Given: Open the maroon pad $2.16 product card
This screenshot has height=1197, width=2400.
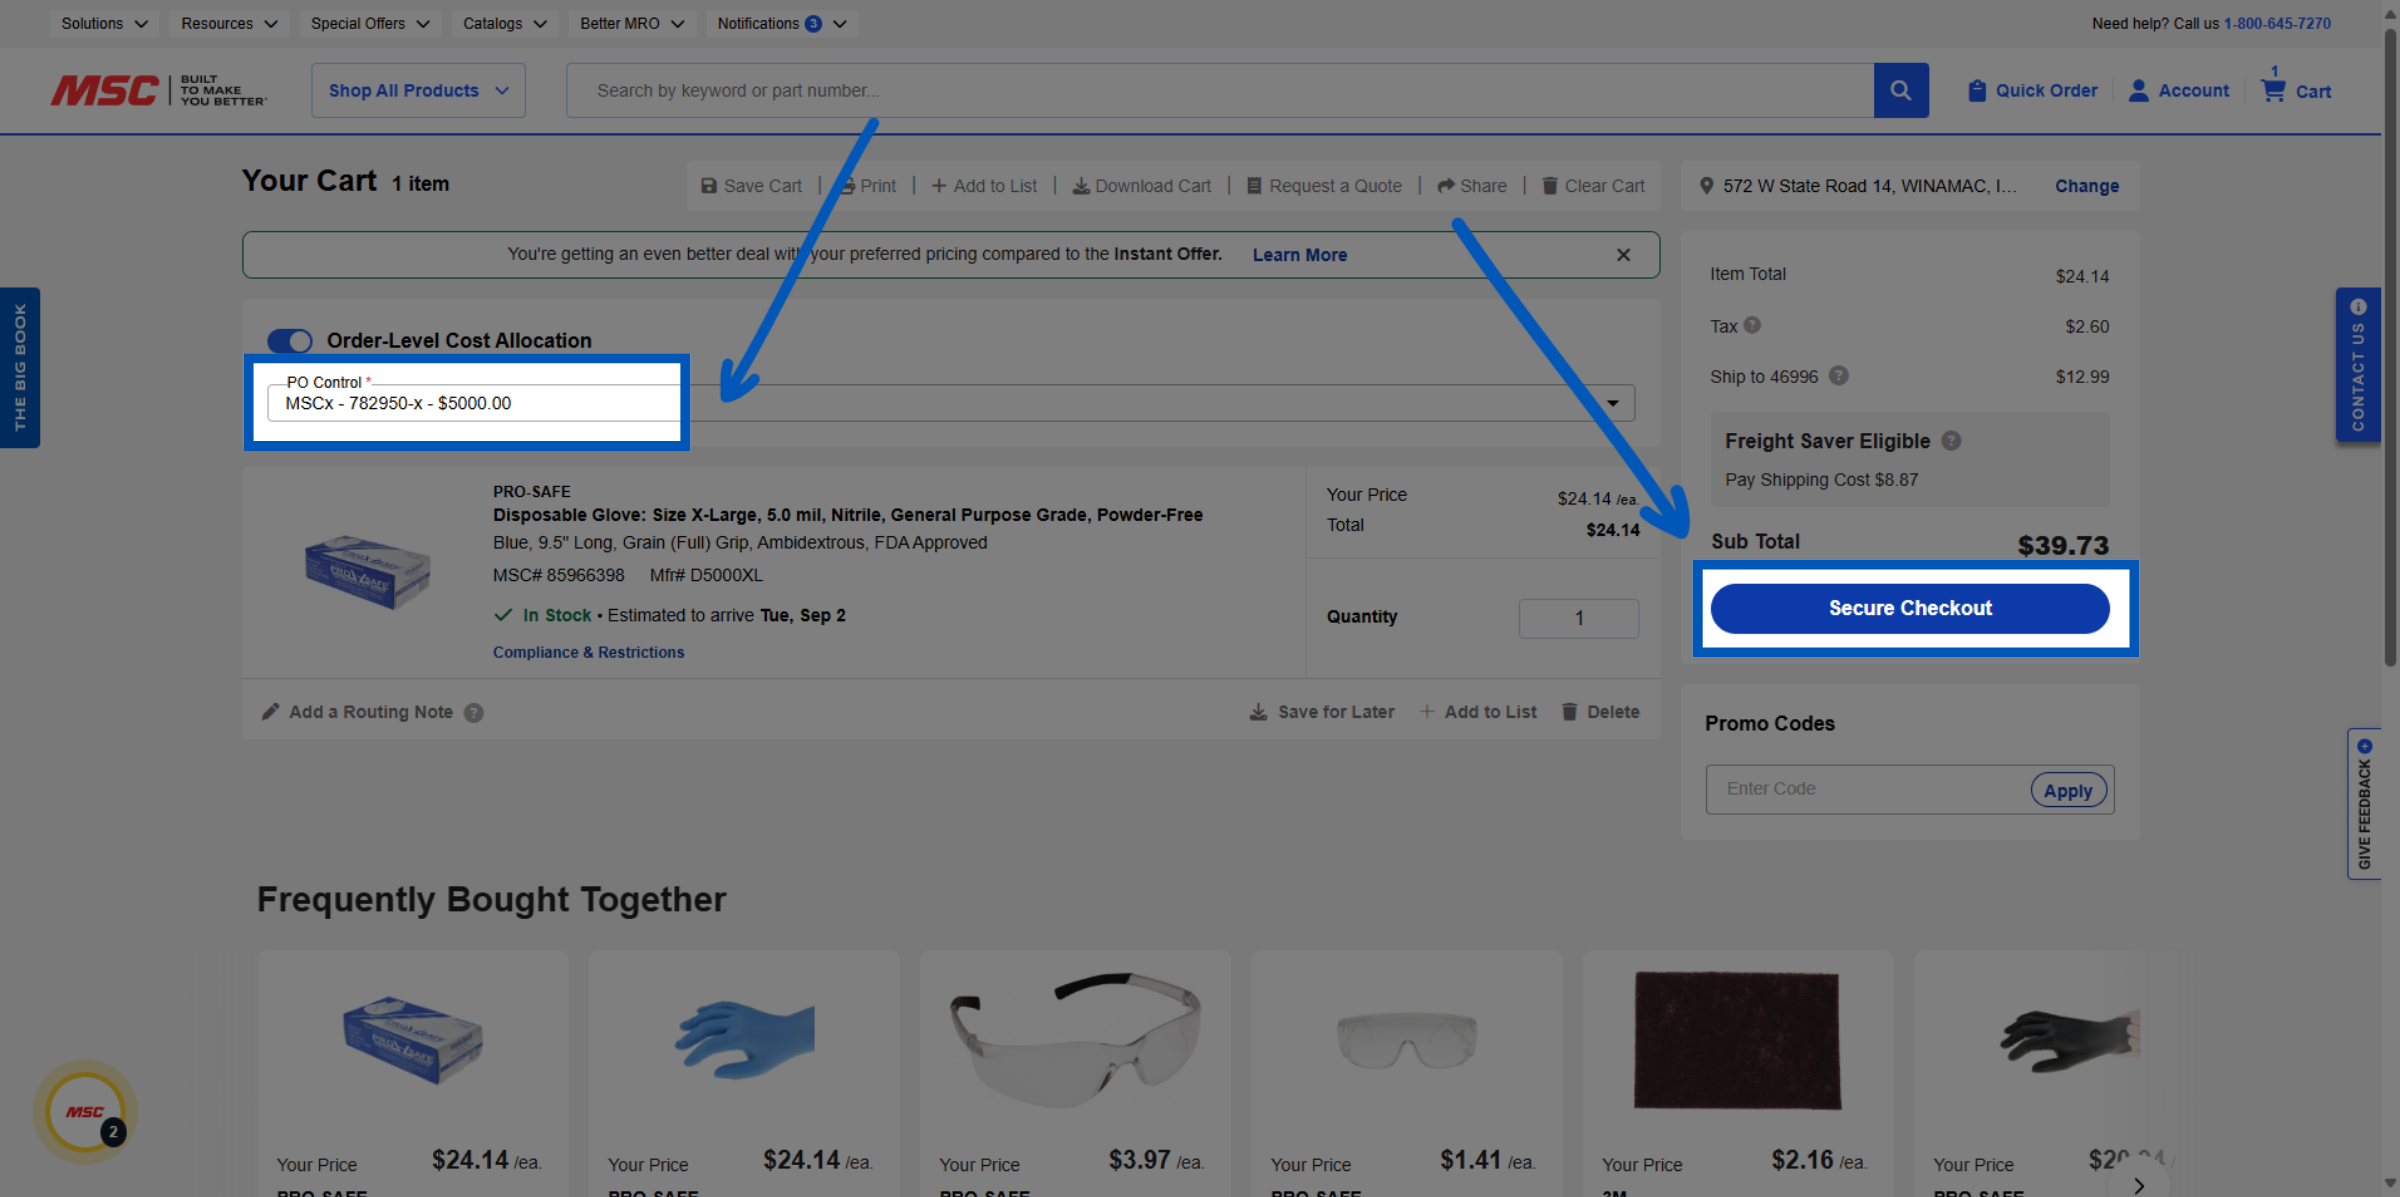Looking at the screenshot, I should 1738,1072.
